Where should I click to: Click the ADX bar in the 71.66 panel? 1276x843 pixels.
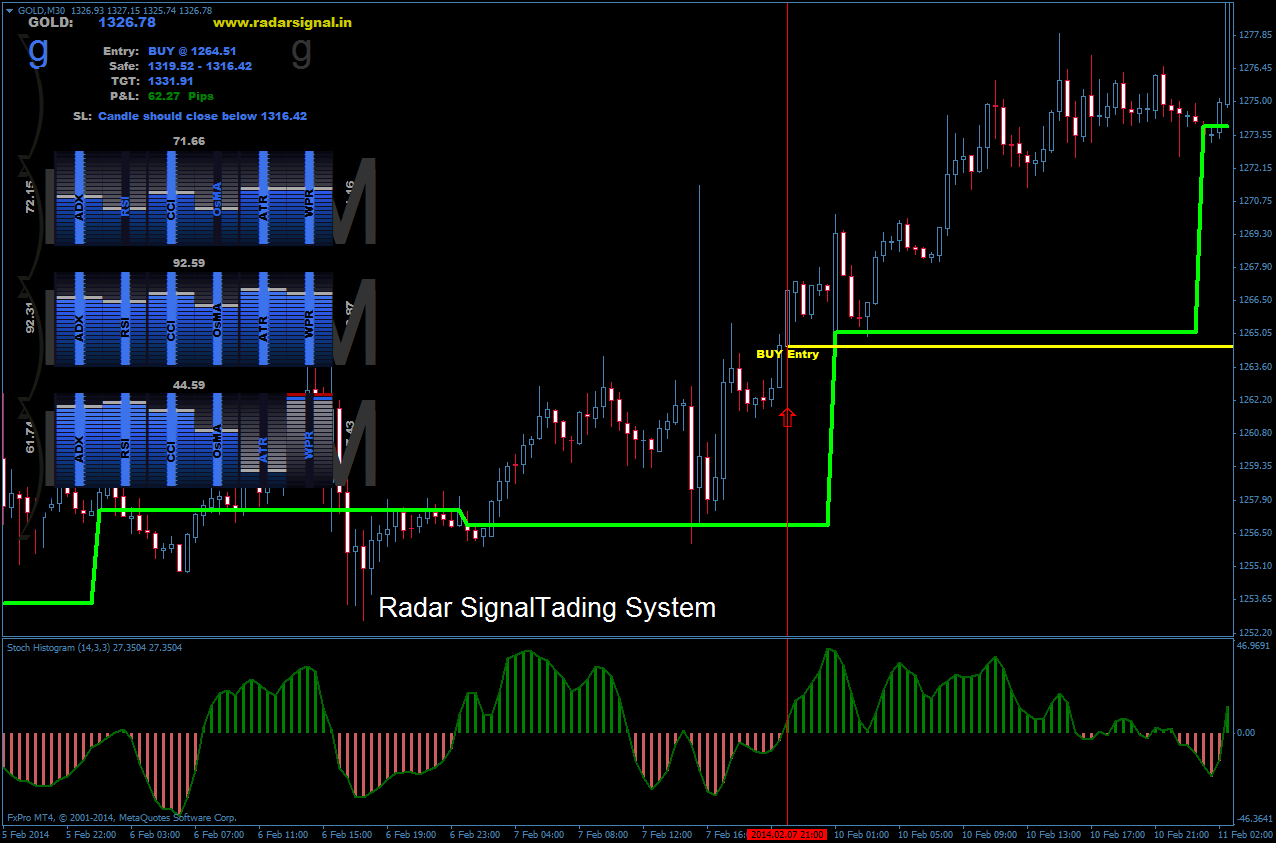pos(79,198)
